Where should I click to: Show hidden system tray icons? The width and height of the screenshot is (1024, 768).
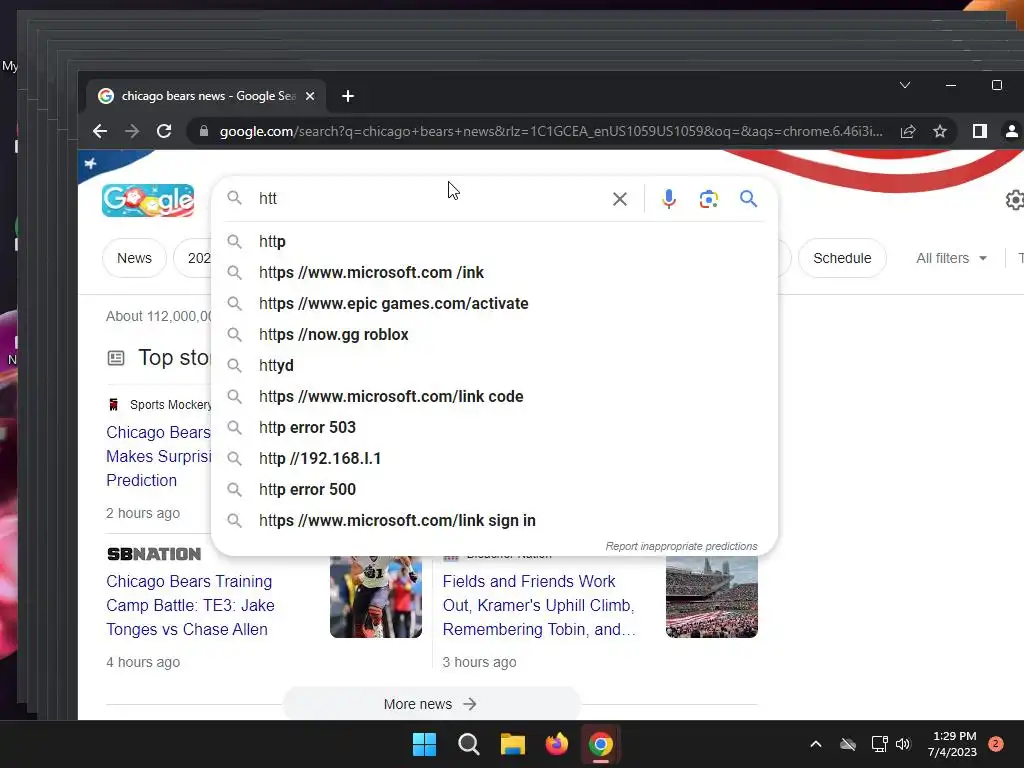[x=816, y=744]
